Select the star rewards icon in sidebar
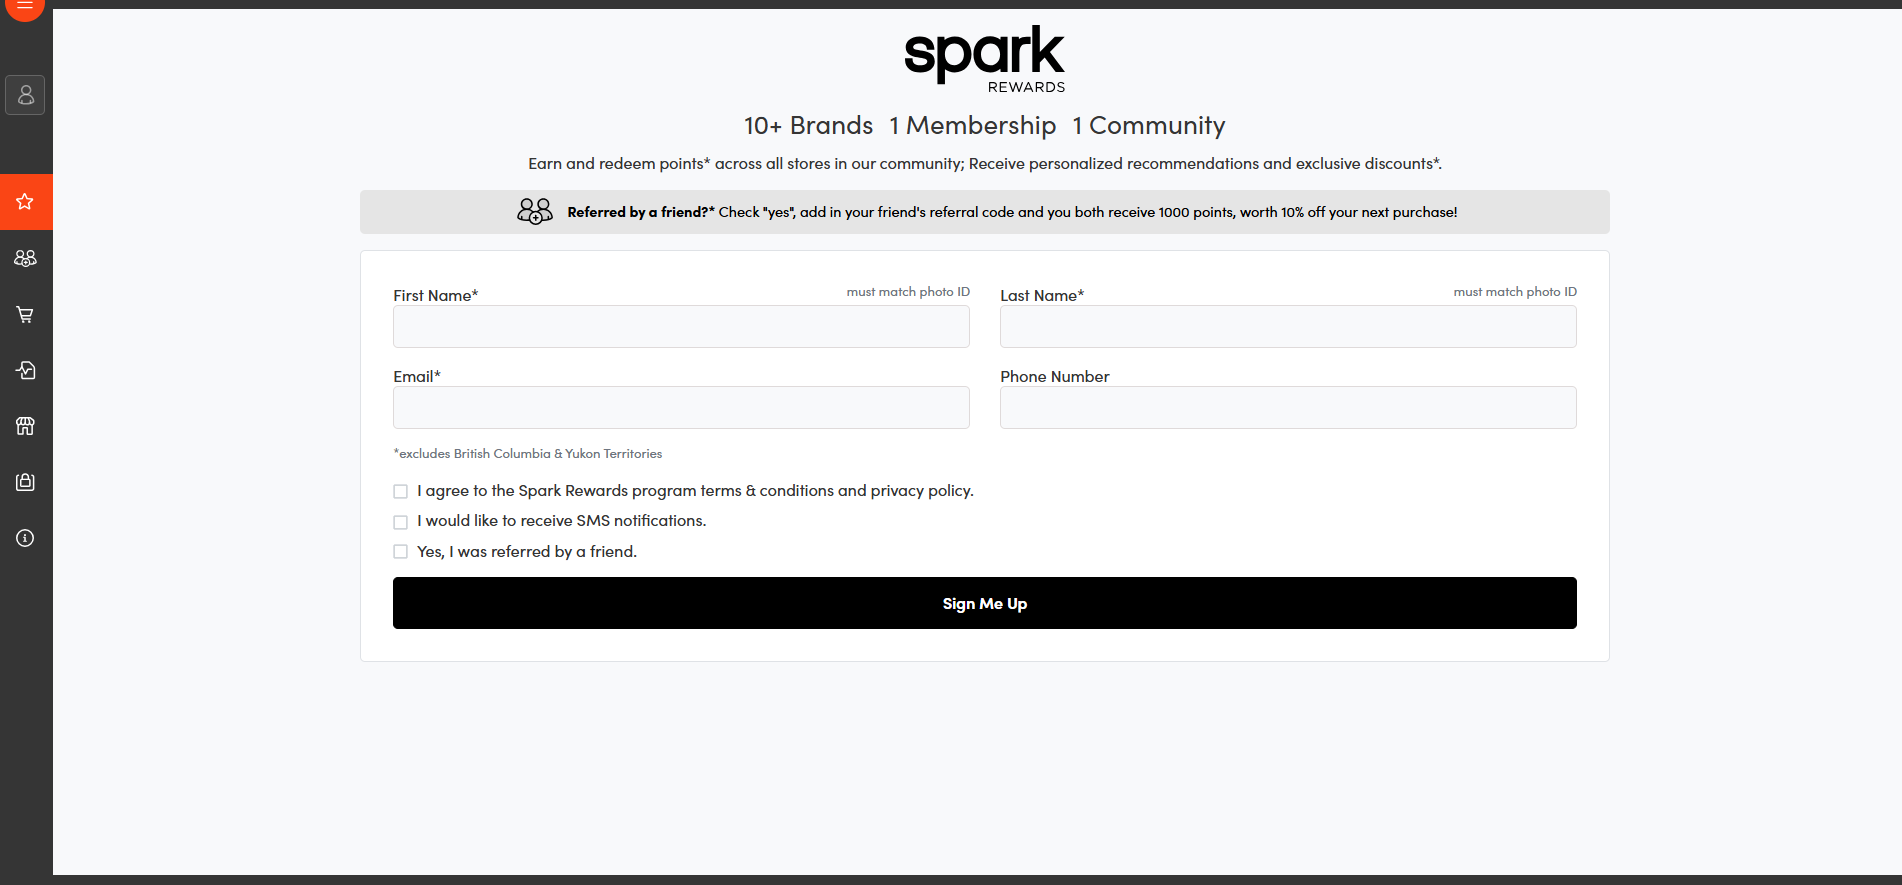Viewport: 1902px width, 885px height. 26,202
